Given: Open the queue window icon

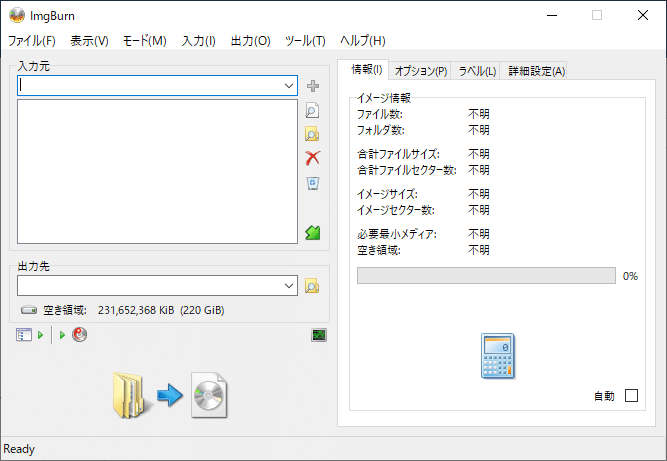Looking at the screenshot, I should (x=24, y=335).
